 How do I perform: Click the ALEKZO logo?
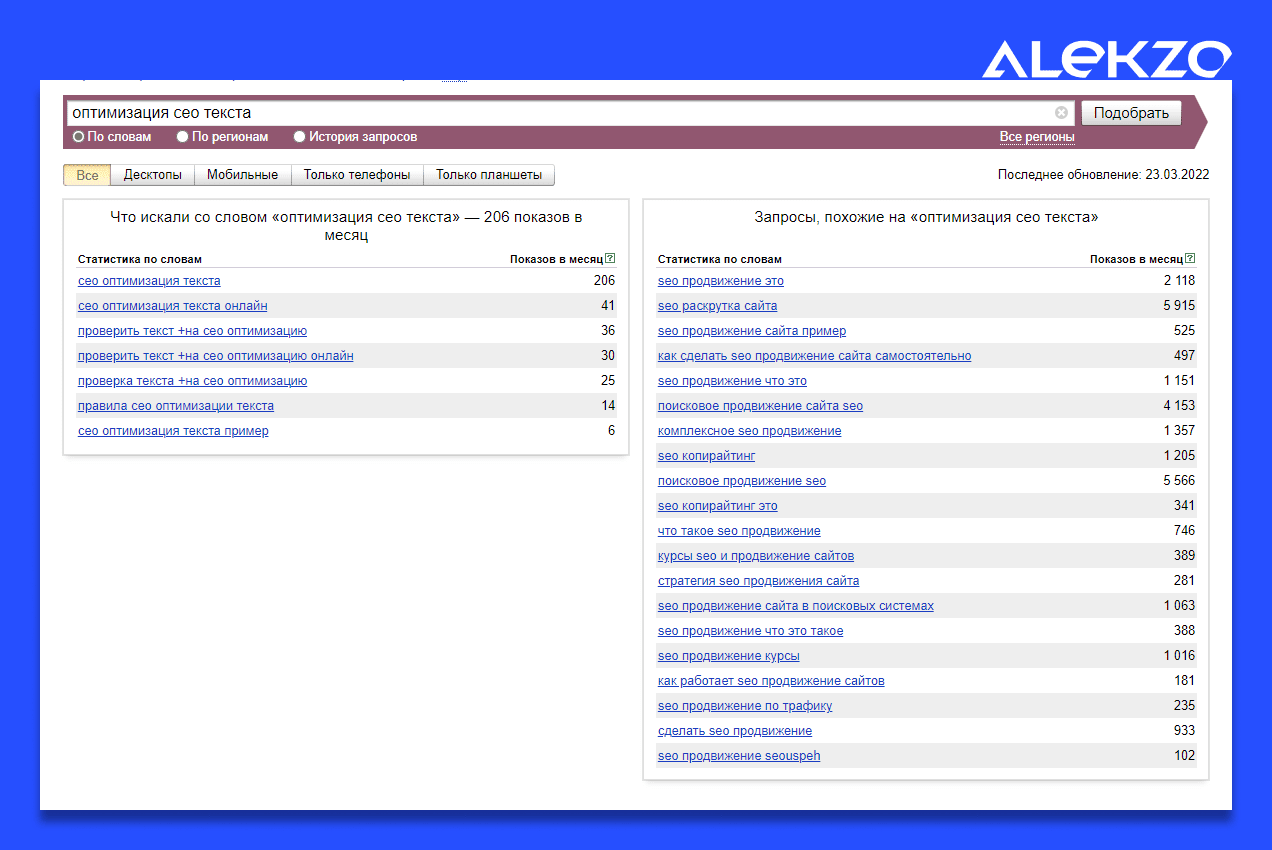[1106, 60]
